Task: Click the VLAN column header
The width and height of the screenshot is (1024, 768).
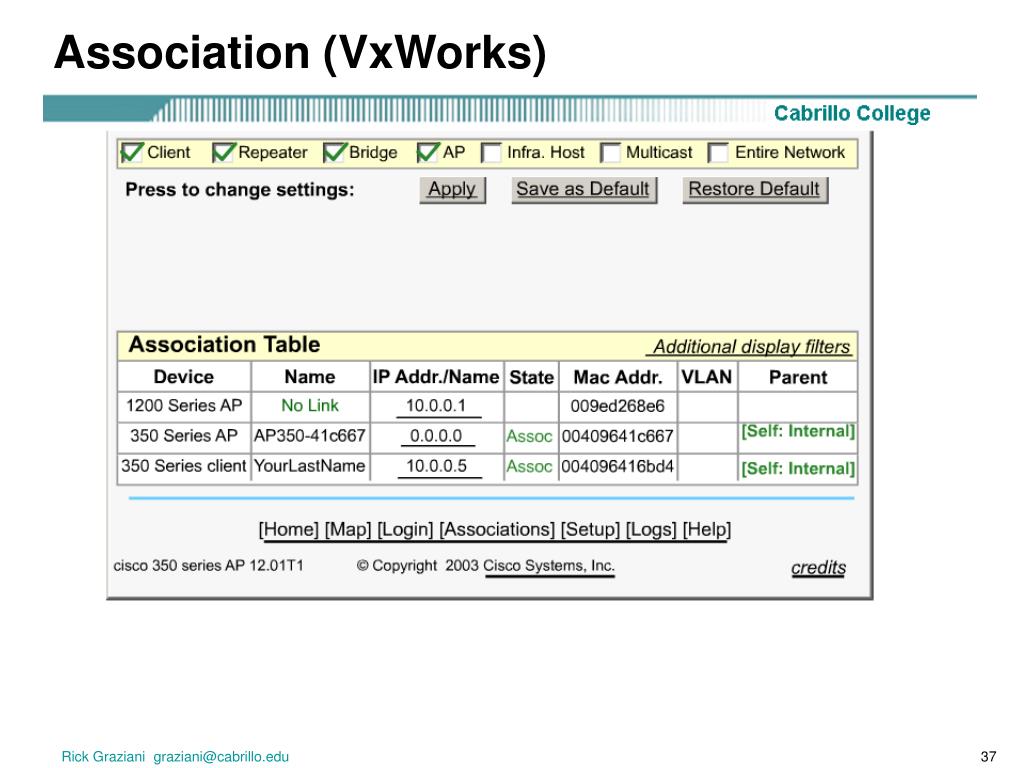Action: [x=707, y=377]
